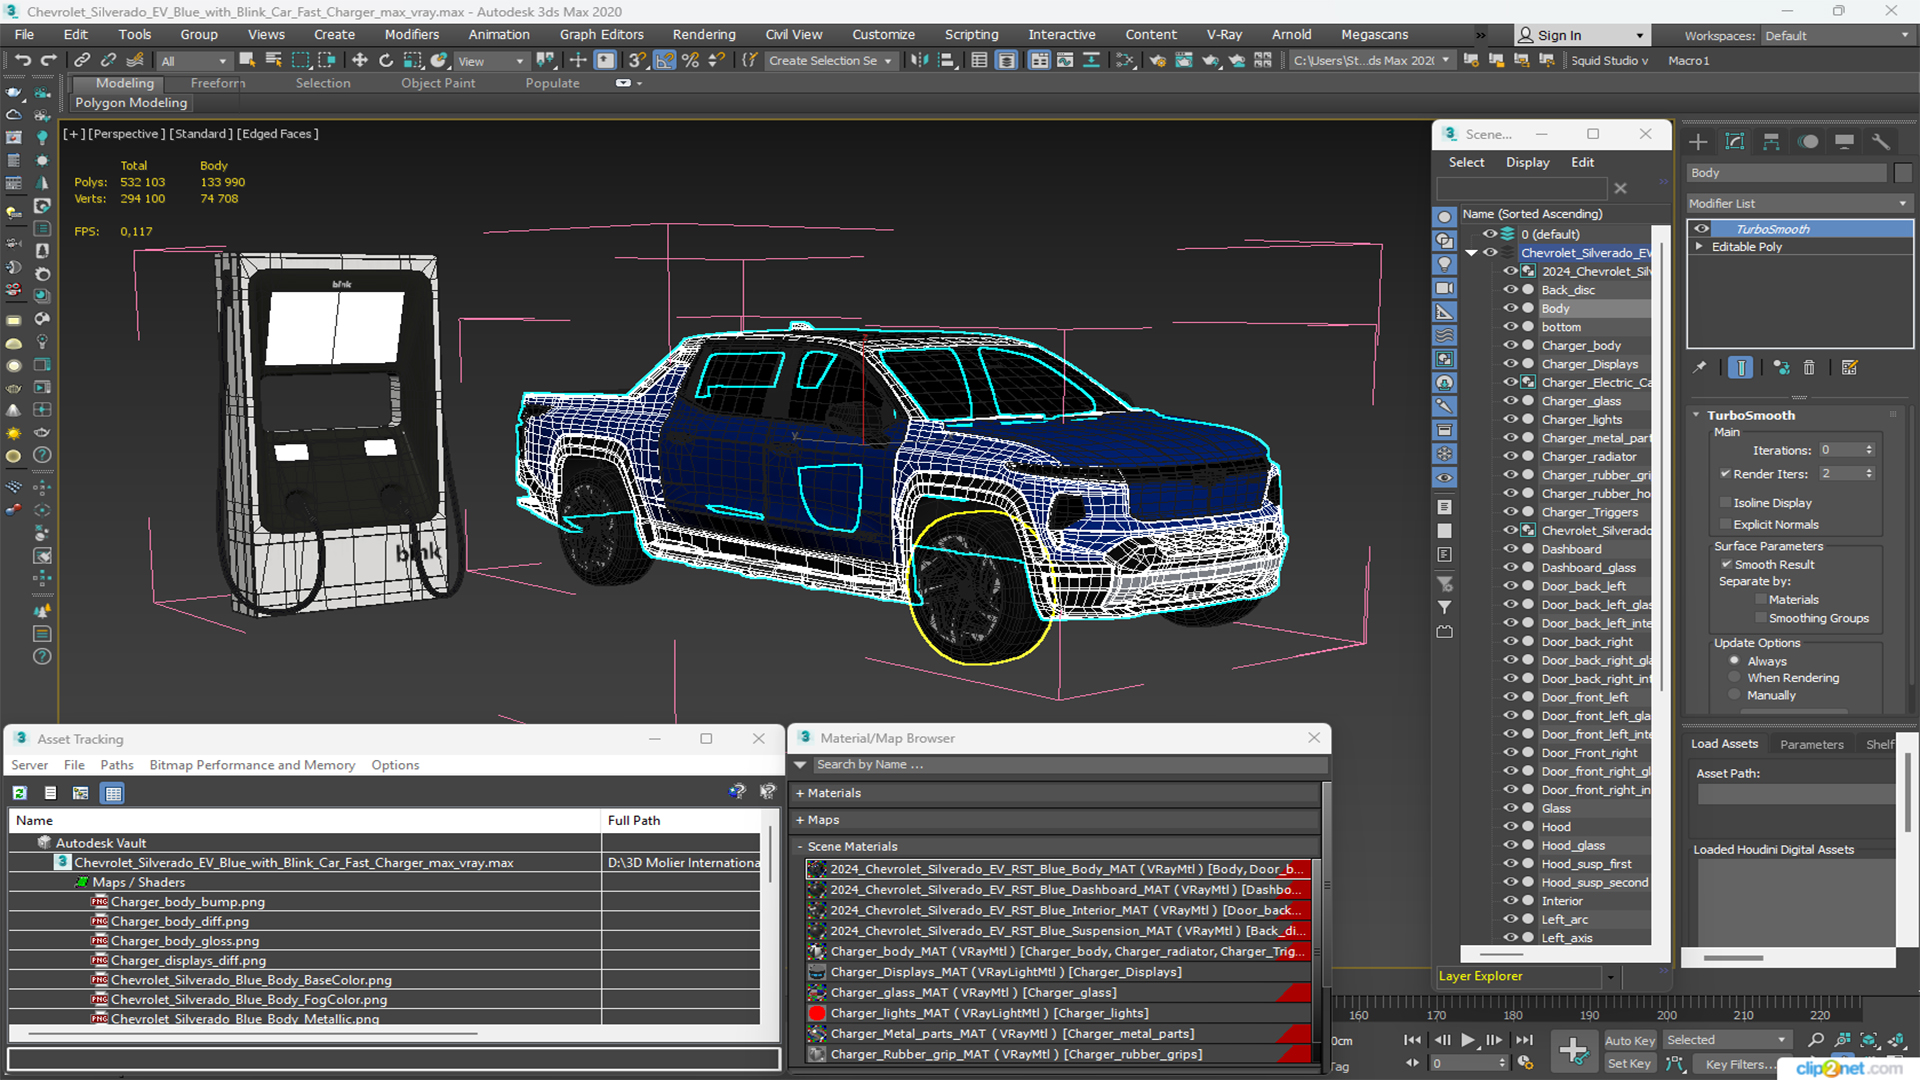Viewport: 1920px width, 1080px height.
Task: Toggle the TurboSmooth modifier eye icon
Action: pos(1701,229)
